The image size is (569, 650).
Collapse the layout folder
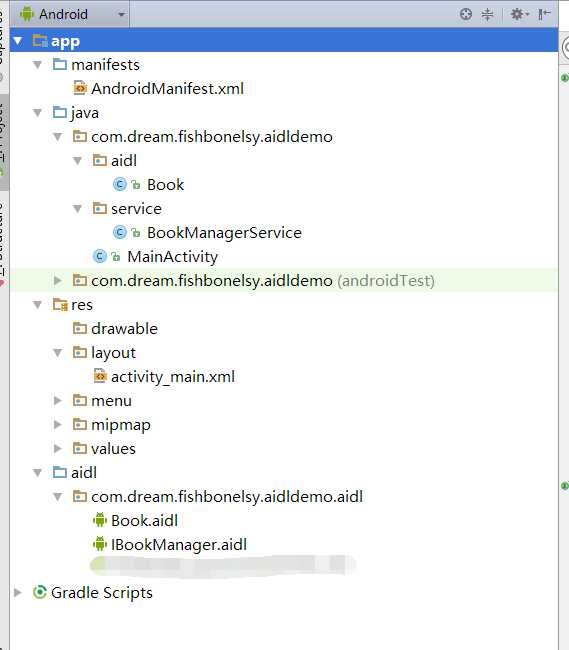pos(58,353)
